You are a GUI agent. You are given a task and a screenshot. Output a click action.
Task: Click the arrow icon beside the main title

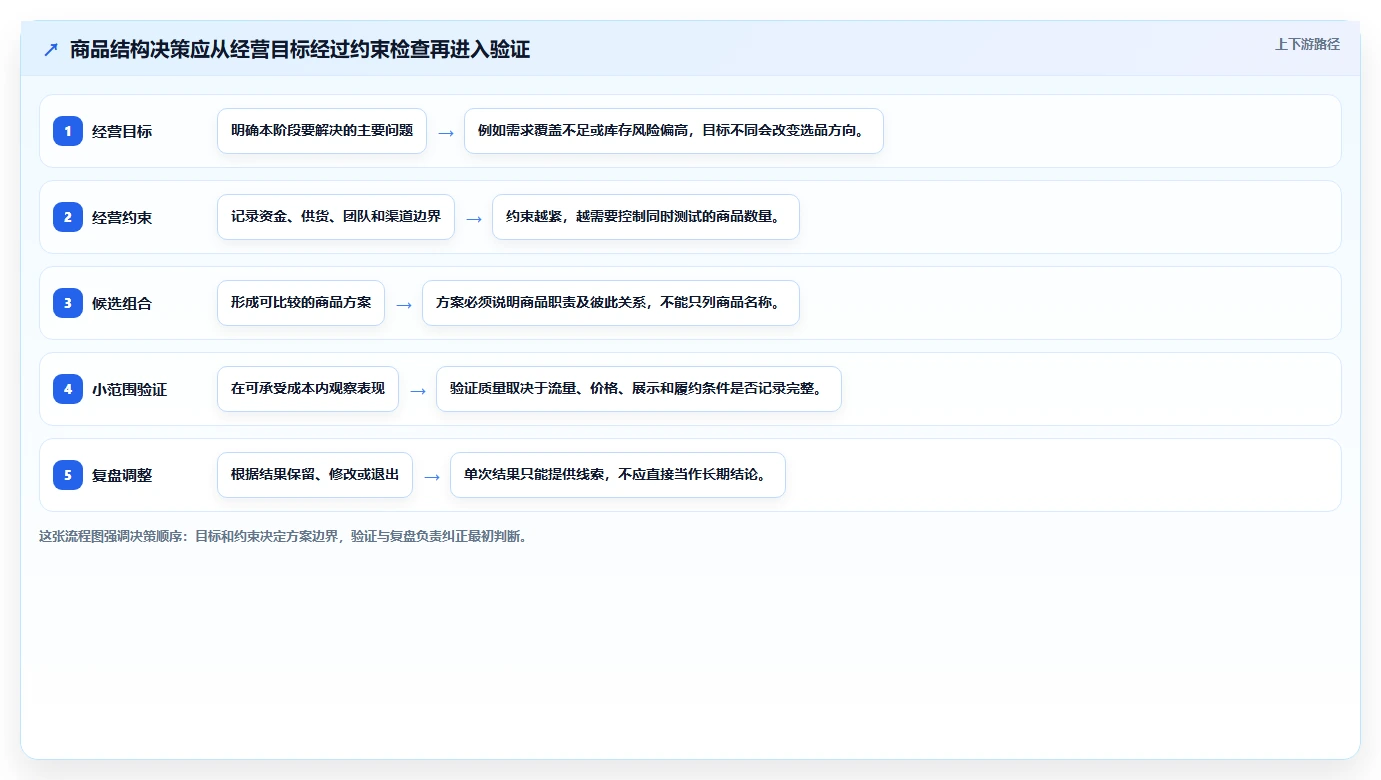(x=51, y=50)
